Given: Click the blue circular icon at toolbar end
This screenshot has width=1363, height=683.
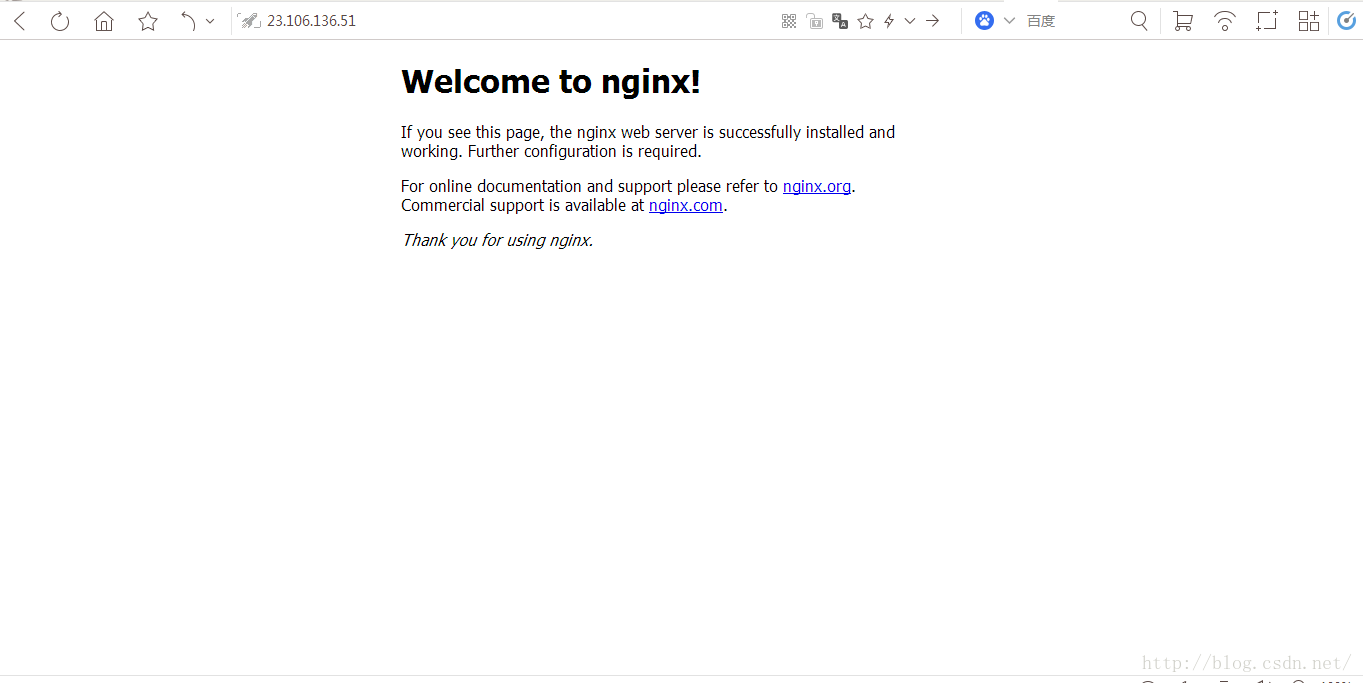Looking at the screenshot, I should click(x=1347, y=21).
